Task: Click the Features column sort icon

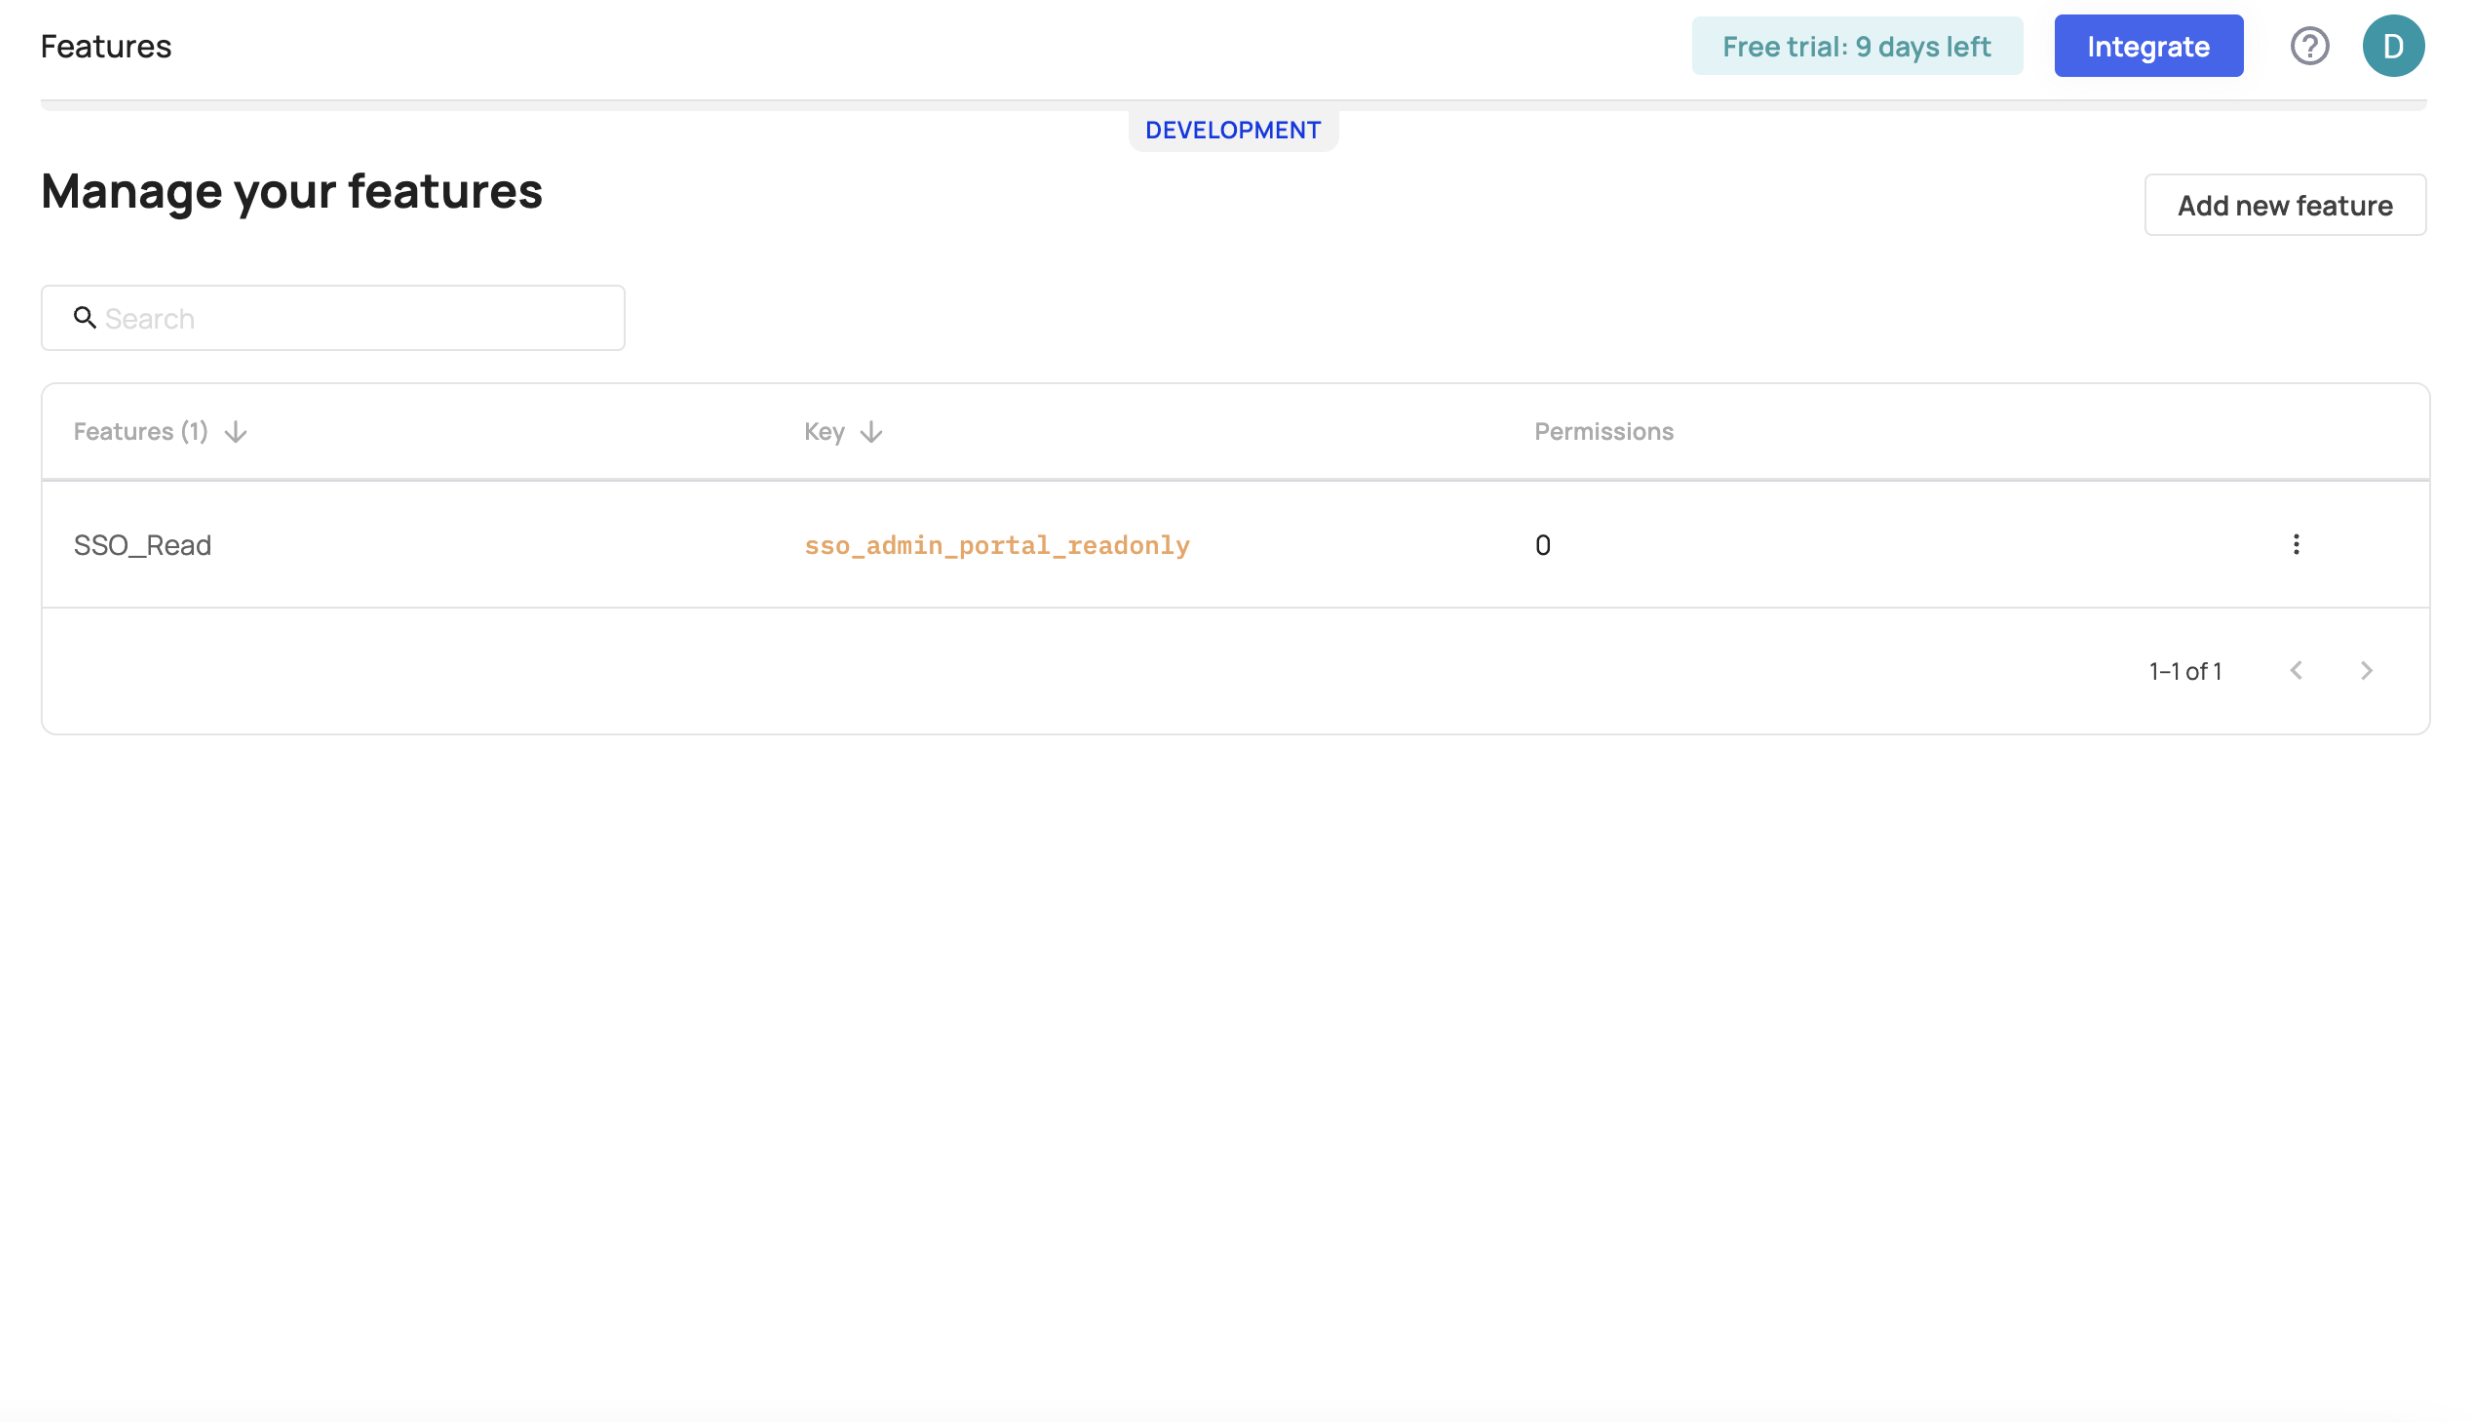Action: coord(236,429)
